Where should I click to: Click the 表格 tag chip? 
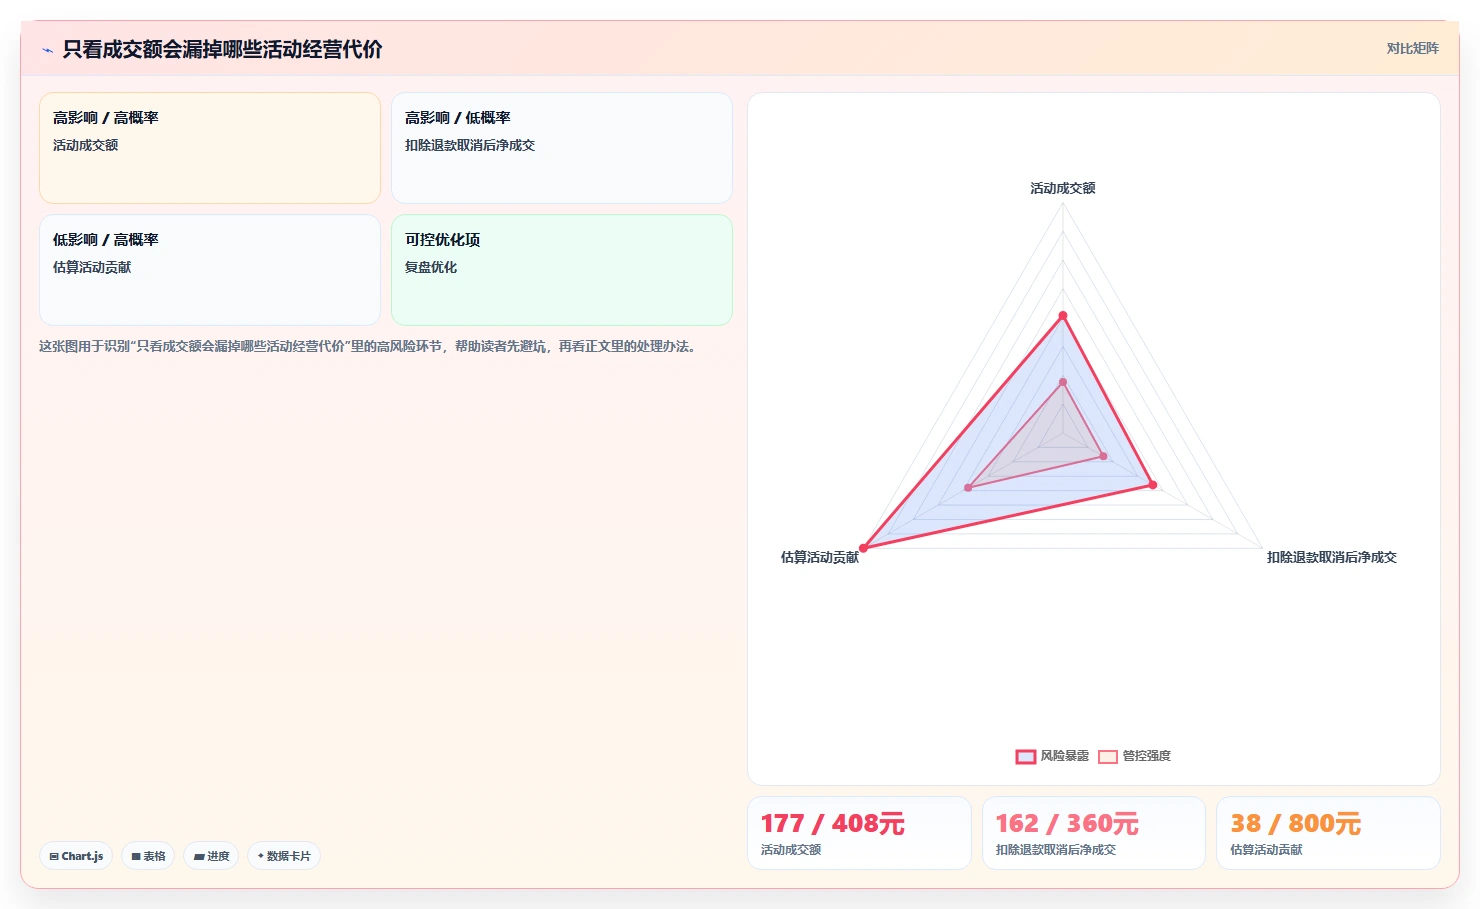(x=148, y=856)
